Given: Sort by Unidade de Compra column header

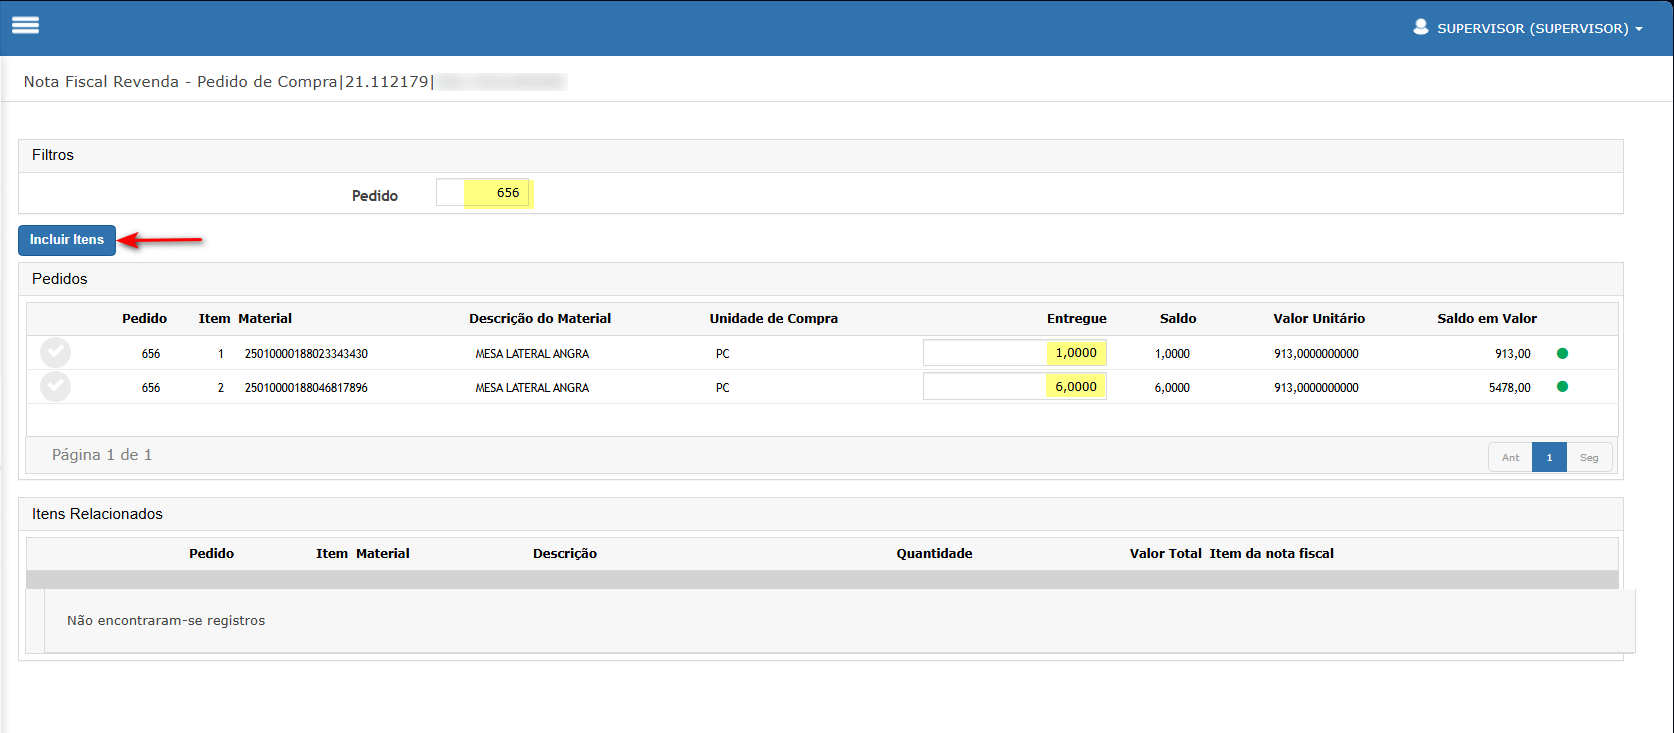Looking at the screenshot, I should click(774, 319).
